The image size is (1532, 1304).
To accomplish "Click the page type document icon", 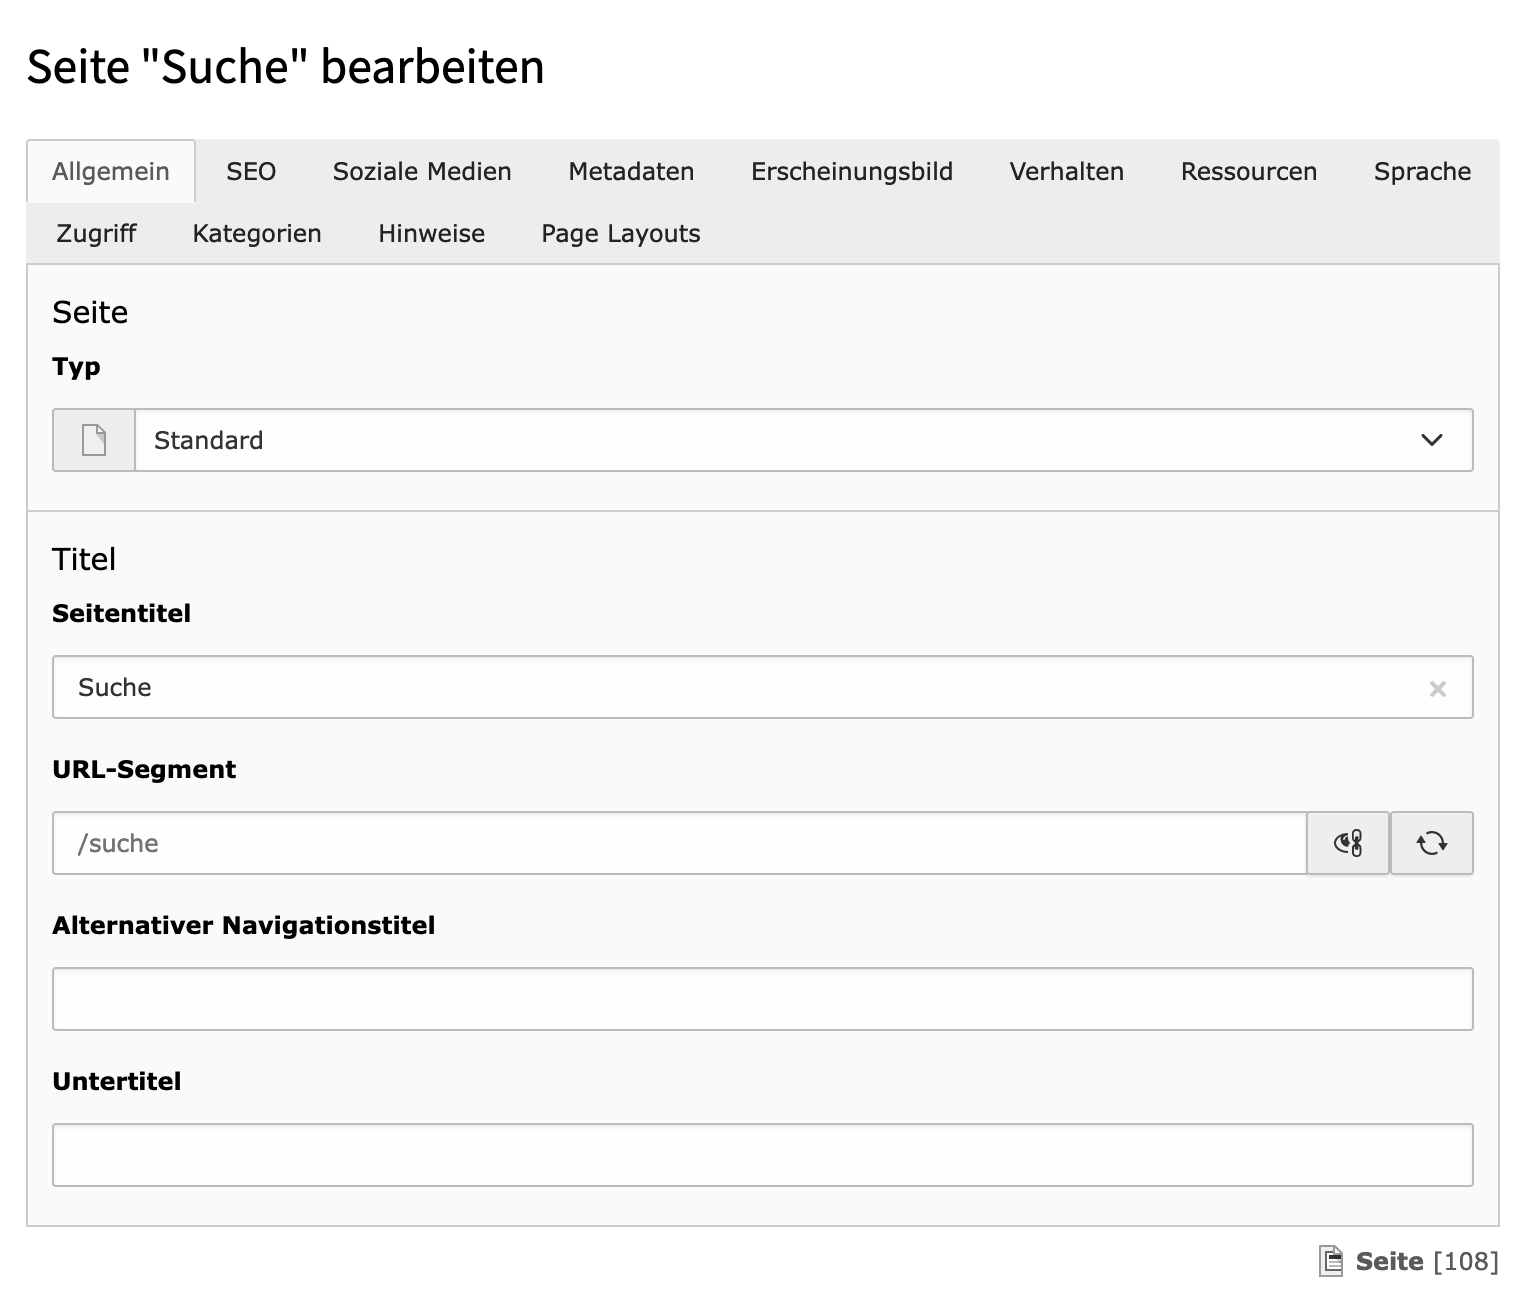I will pyautogui.click(x=94, y=440).
